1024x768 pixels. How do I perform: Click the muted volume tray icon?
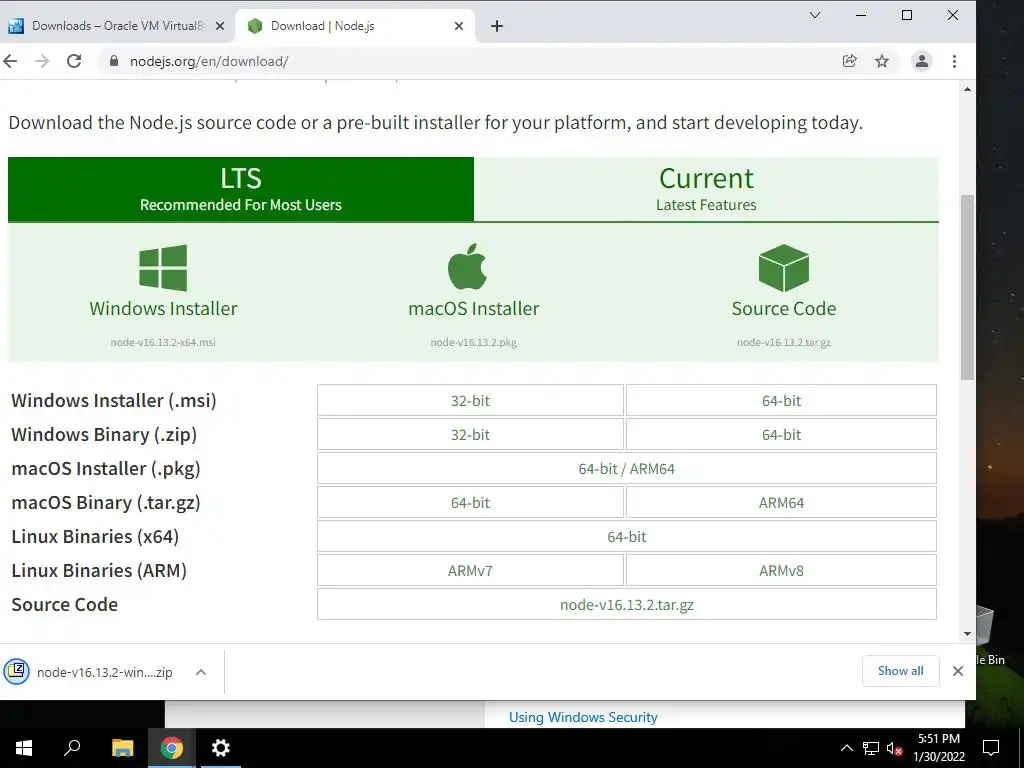click(x=894, y=748)
